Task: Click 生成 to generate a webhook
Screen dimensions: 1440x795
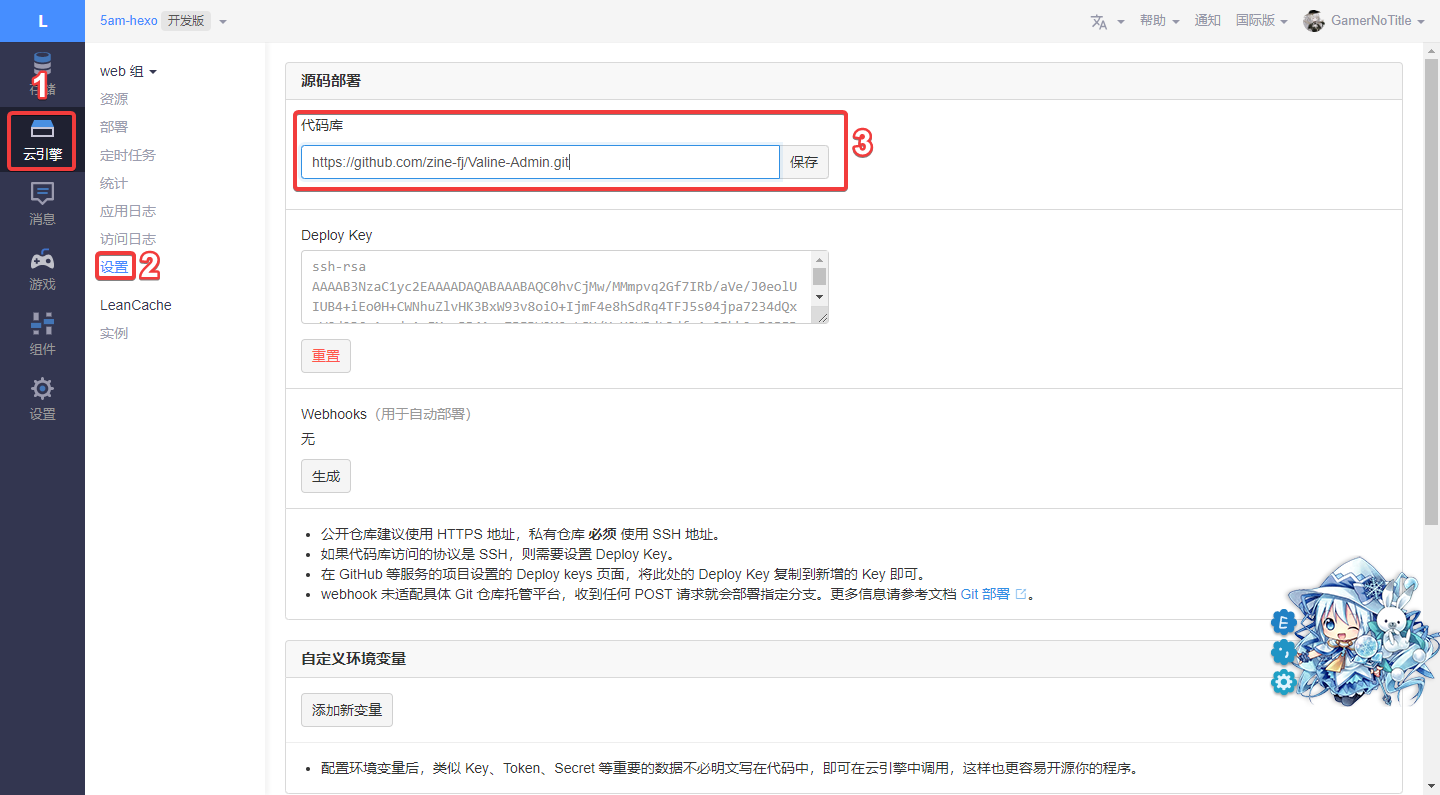Action: 326,476
